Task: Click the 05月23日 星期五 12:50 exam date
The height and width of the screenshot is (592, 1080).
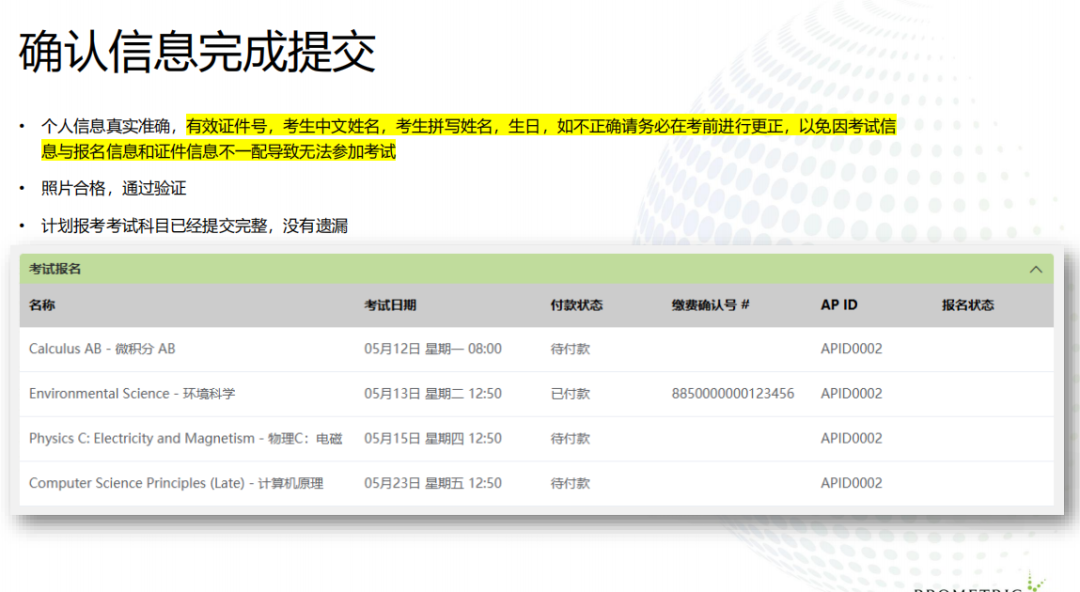Action: pos(432,483)
